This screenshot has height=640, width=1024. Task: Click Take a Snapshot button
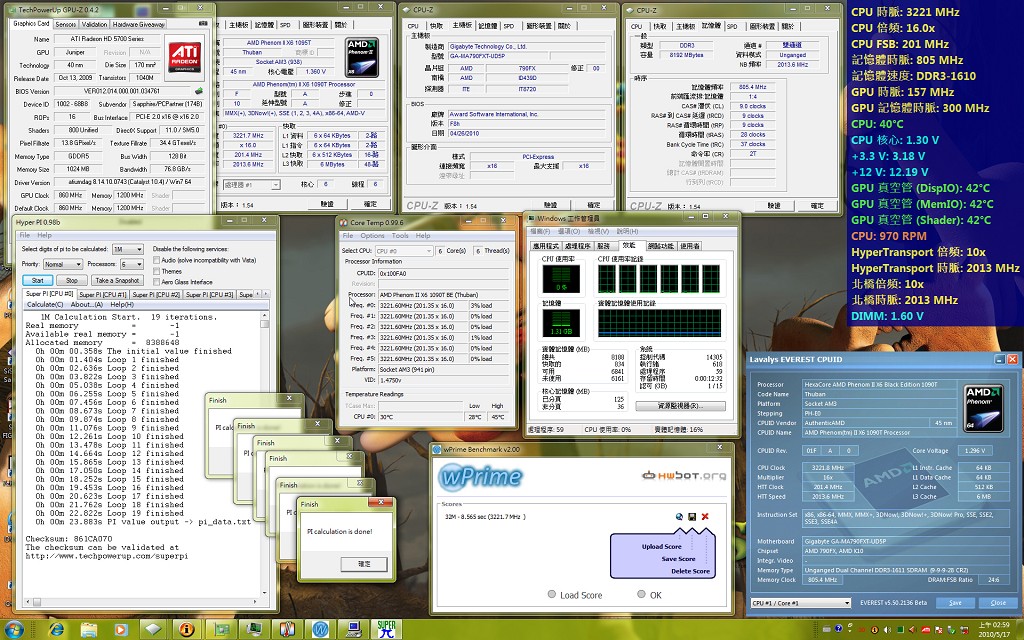point(117,280)
